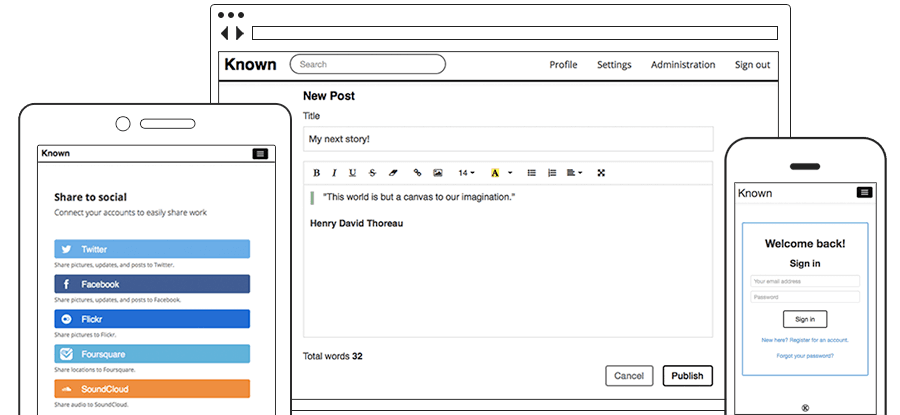Insert a bulleted list
The width and height of the screenshot is (900, 415).
point(532,173)
